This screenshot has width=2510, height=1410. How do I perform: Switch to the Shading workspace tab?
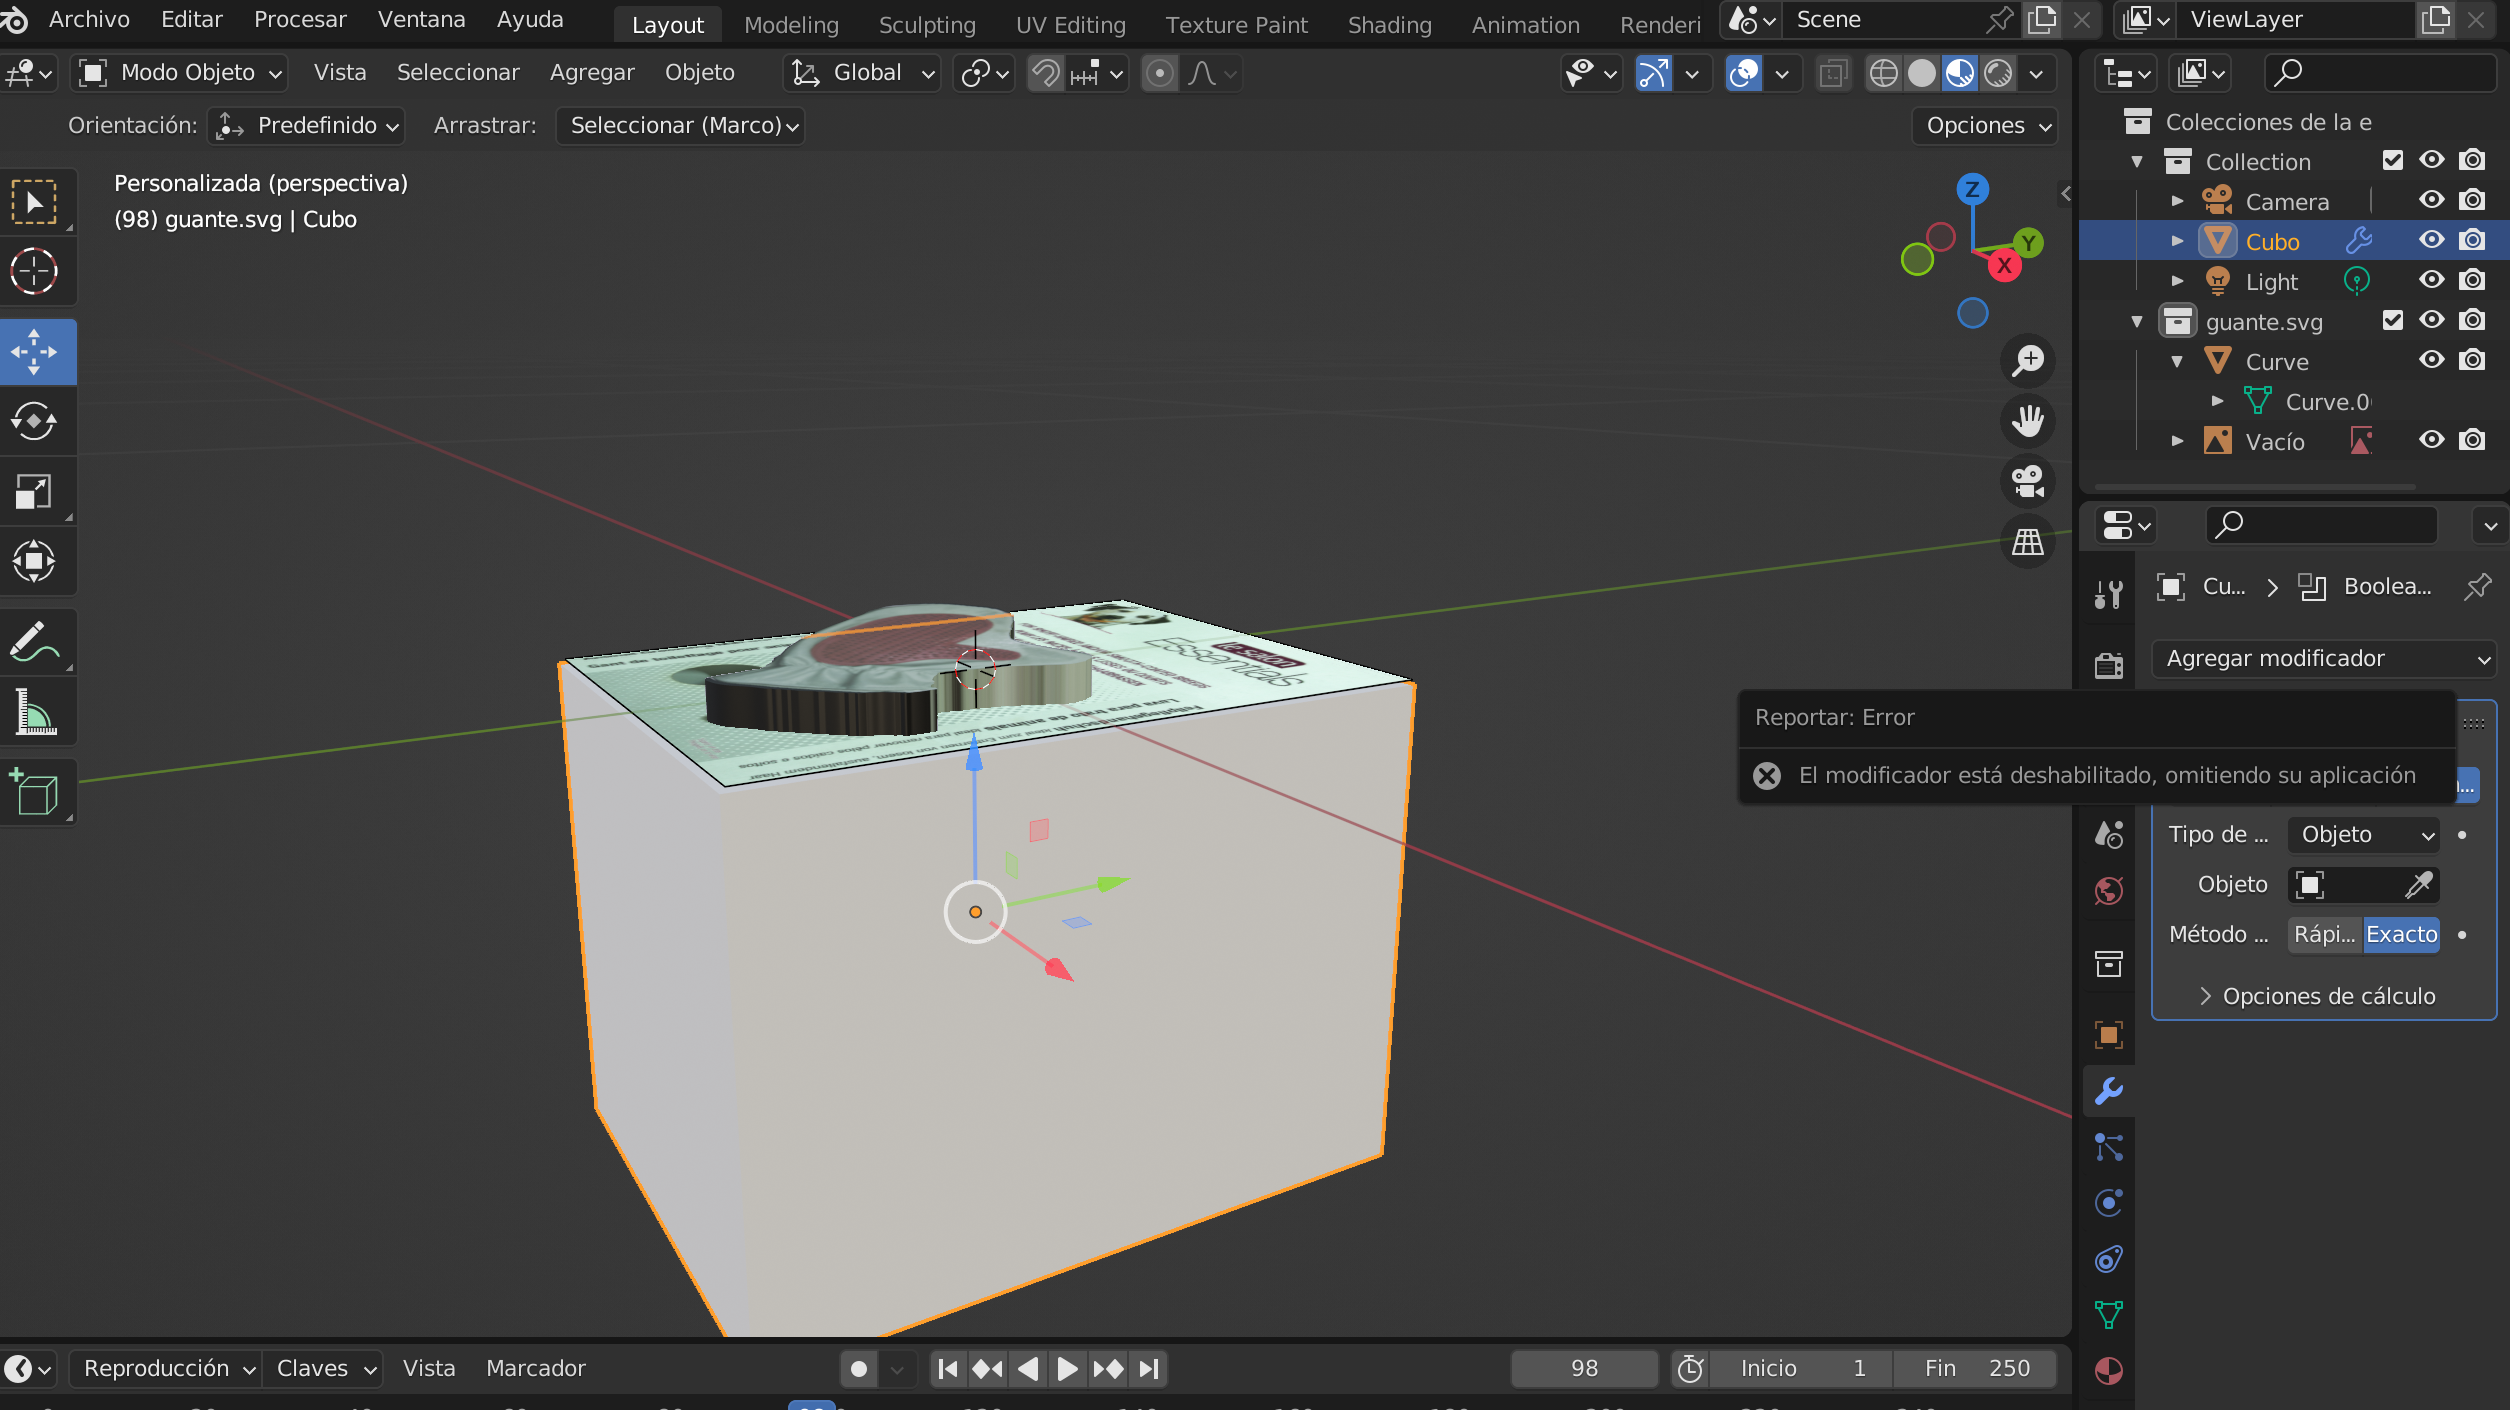tap(1389, 25)
